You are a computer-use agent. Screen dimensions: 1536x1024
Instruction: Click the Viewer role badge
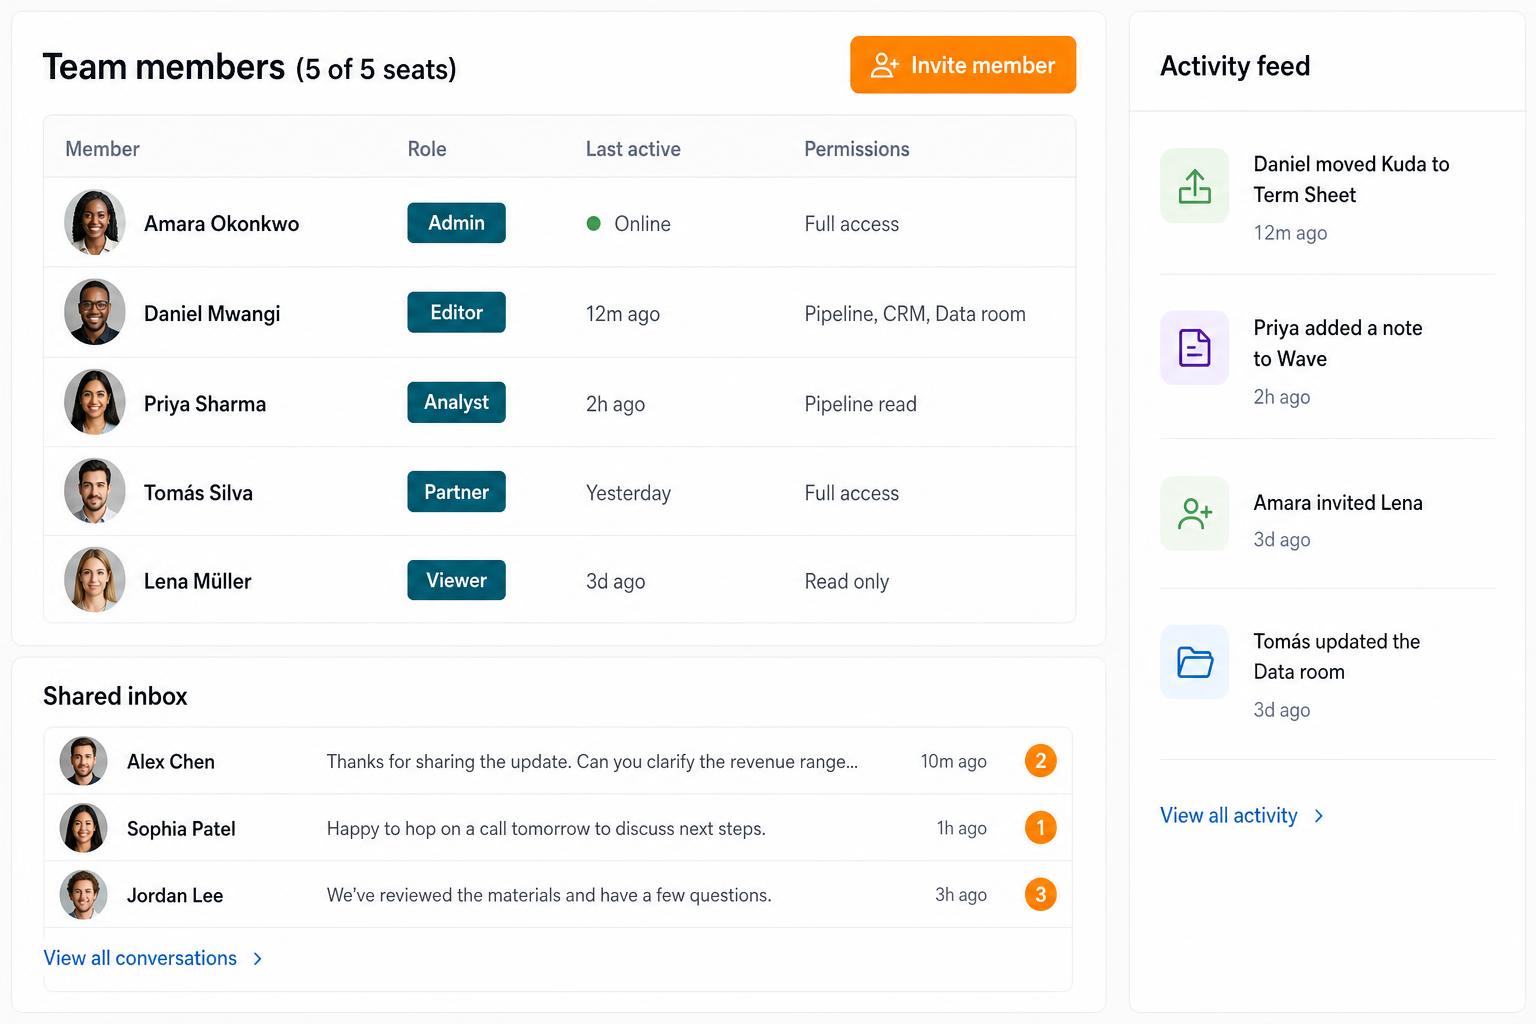point(456,580)
